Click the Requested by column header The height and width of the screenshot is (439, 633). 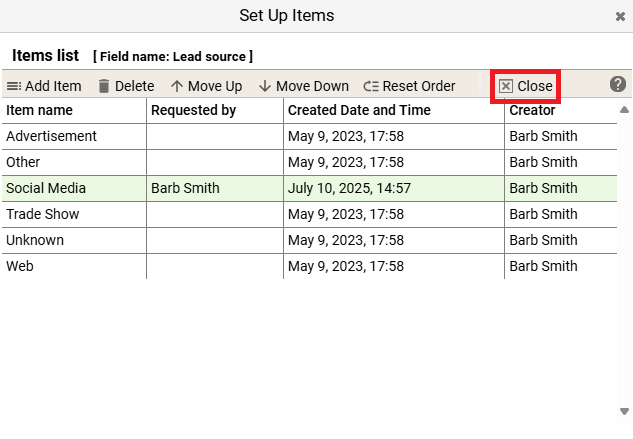pos(215,110)
